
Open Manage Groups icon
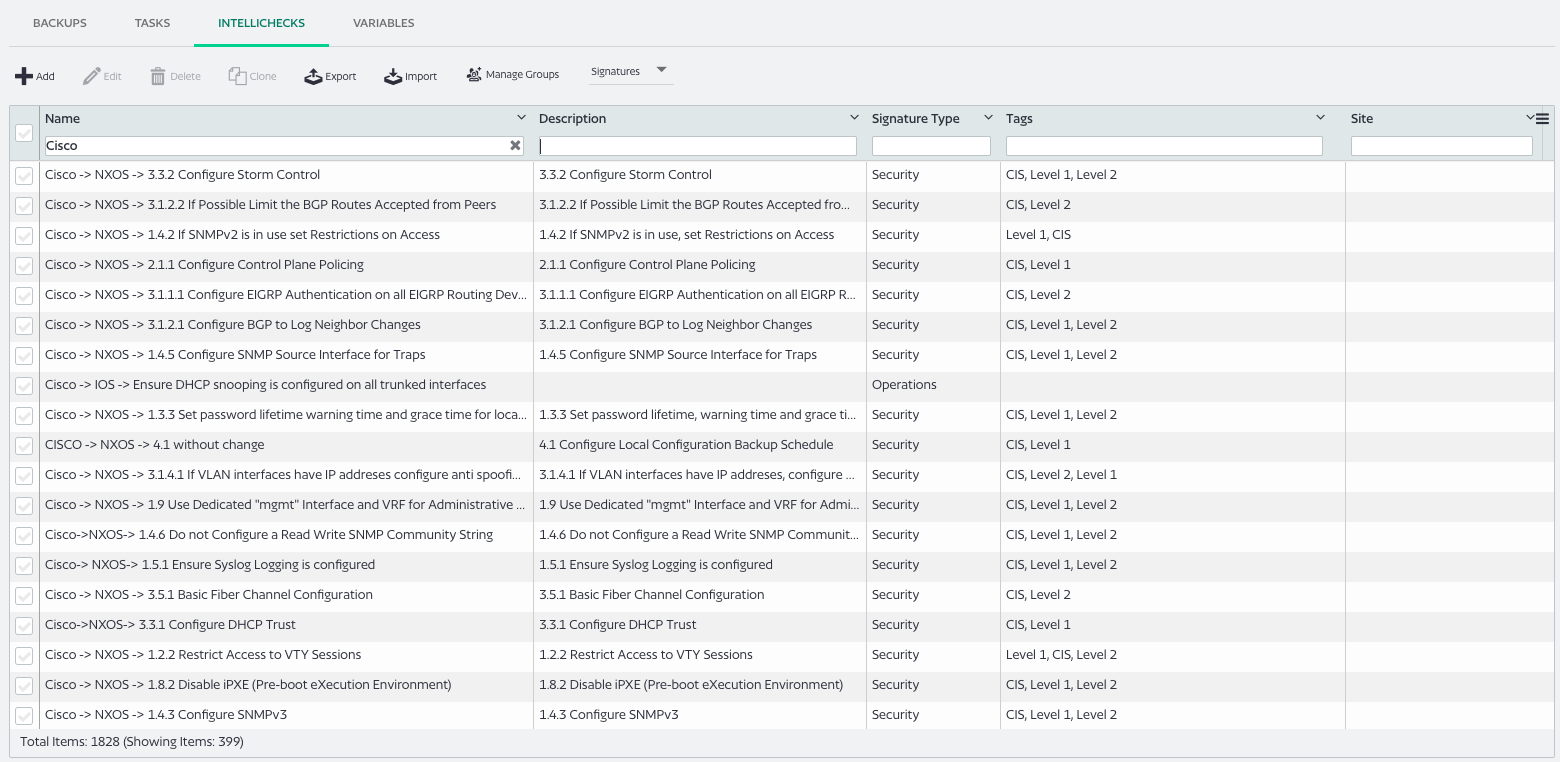pos(474,75)
